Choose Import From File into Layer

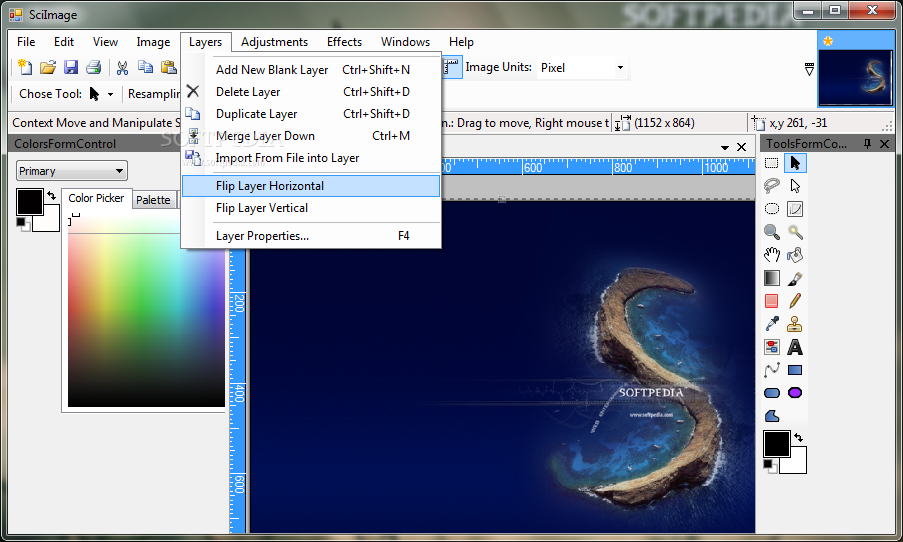pyautogui.click(x=311, y=158)
